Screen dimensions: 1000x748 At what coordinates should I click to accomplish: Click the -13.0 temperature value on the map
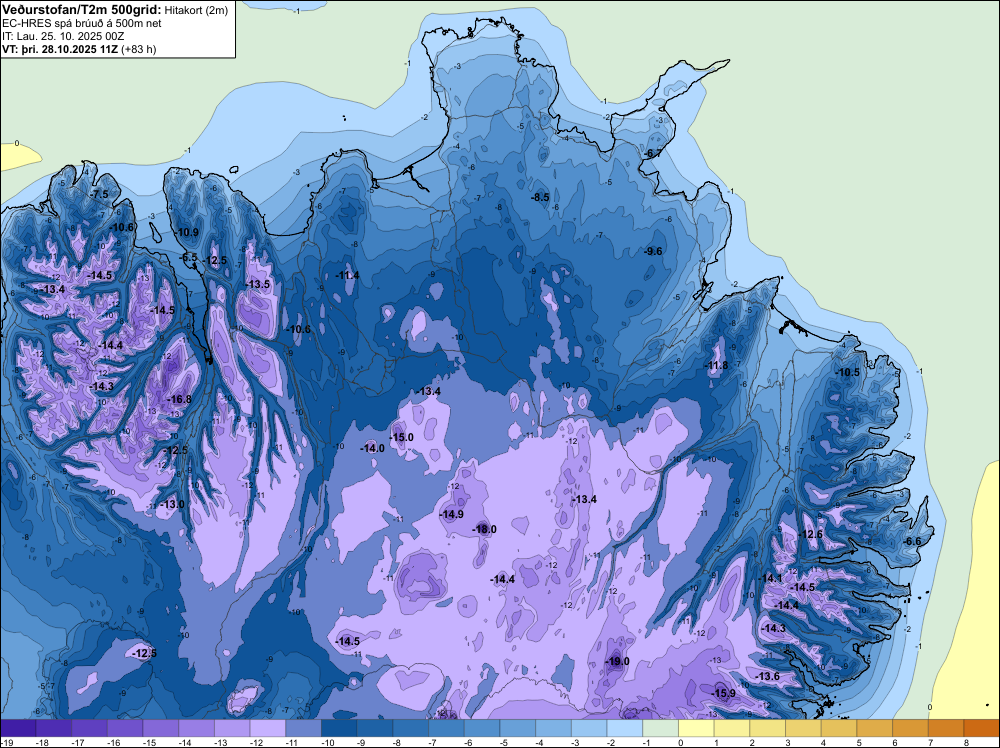pos(172,504)
